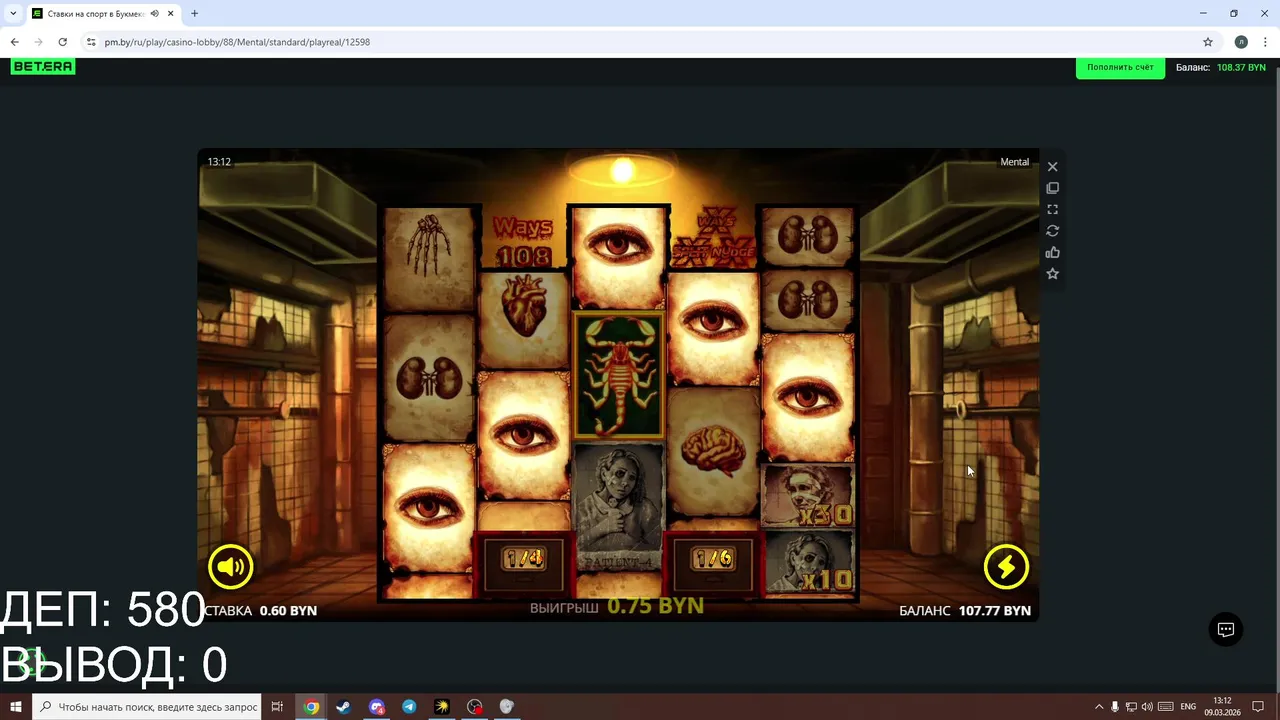Click the scorpion symbol on center reel
Screen dimensions: 1280x720
coord(619,376)
